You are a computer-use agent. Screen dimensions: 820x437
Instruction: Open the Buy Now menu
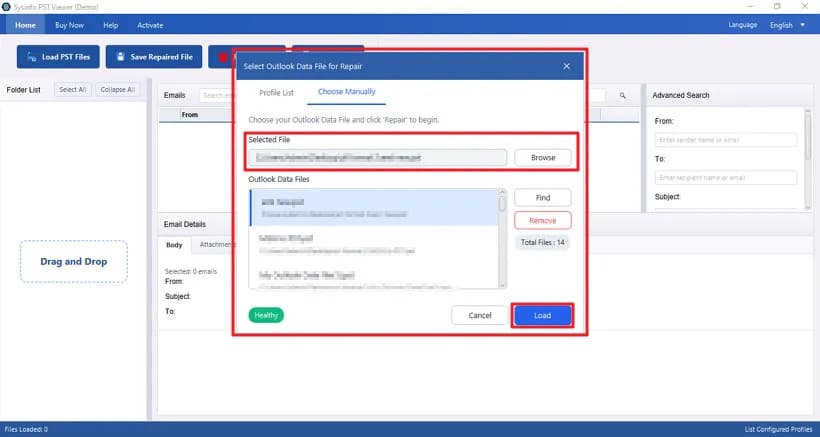pos(70,25)
